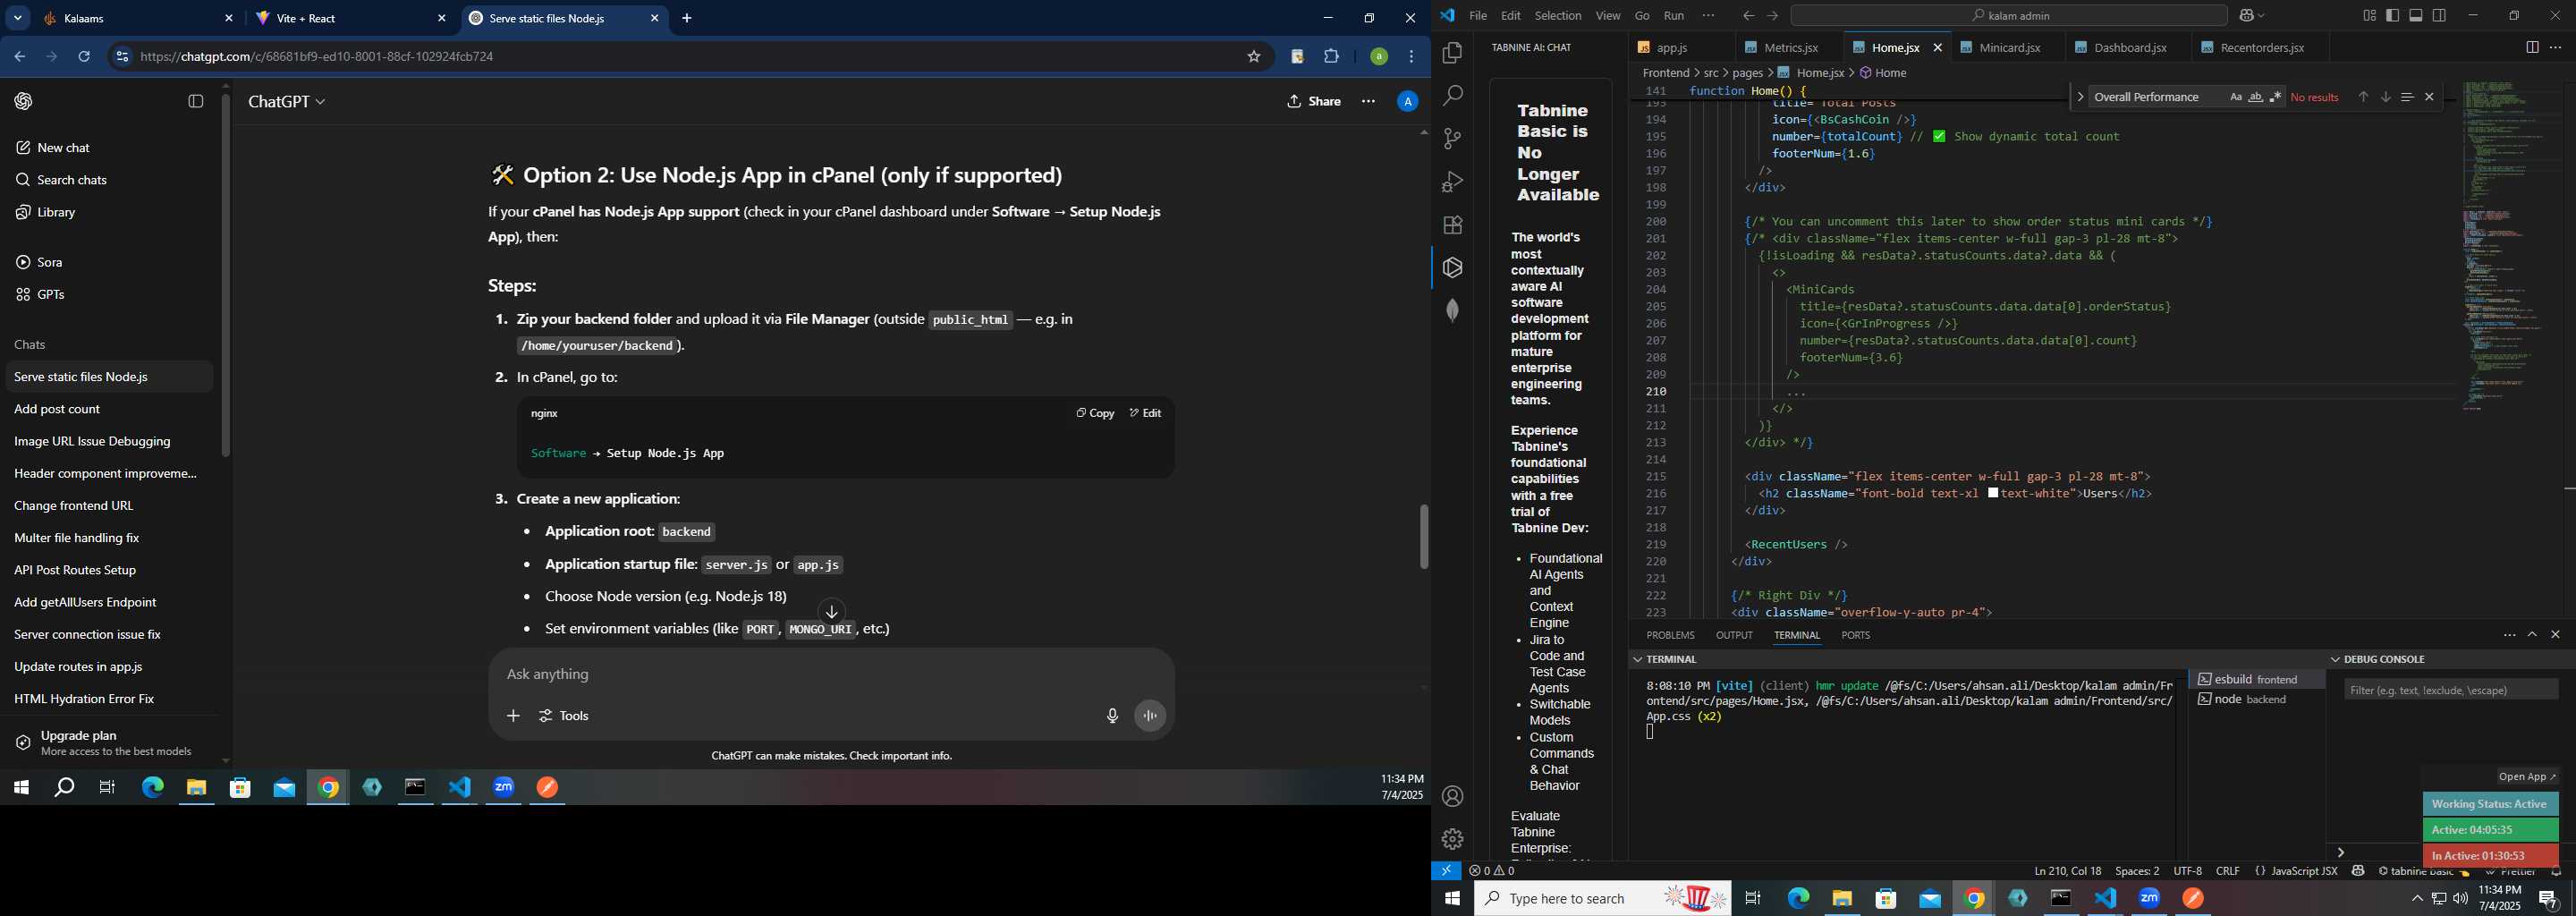Navigate forward in VS Code history
The image size is (2576, 916).
(1772, 16)
